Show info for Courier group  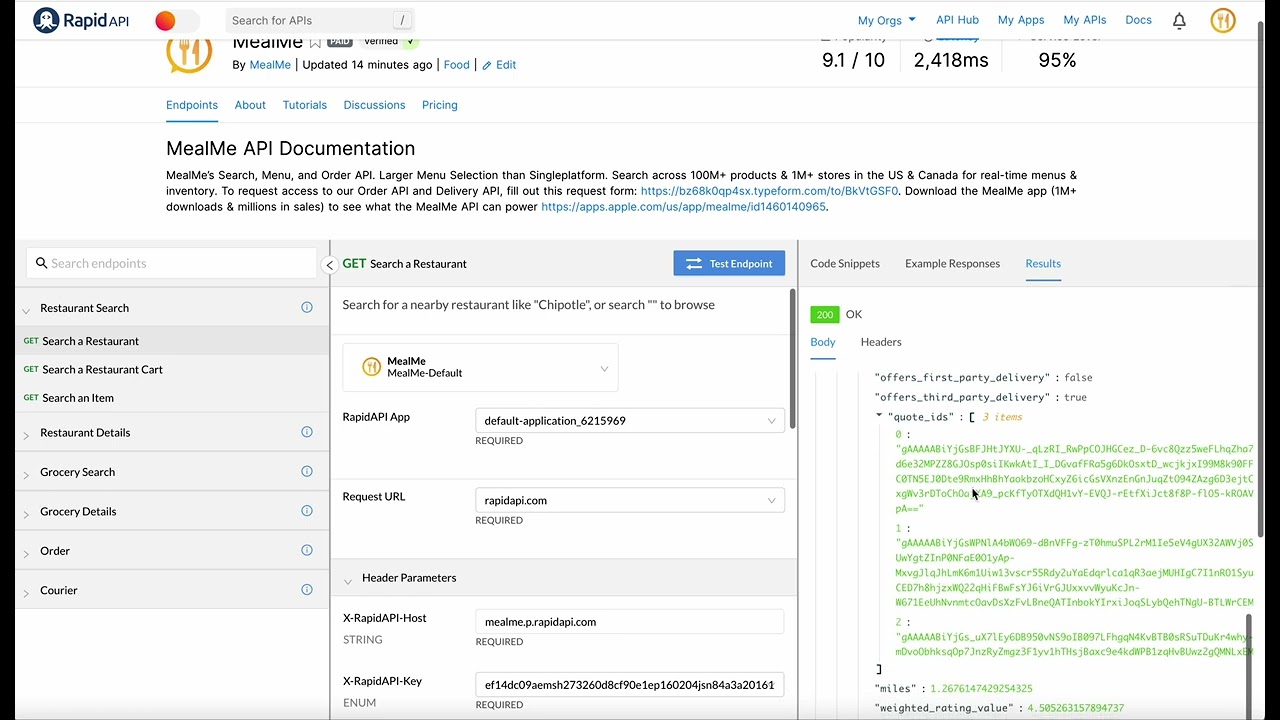[307, 590]
